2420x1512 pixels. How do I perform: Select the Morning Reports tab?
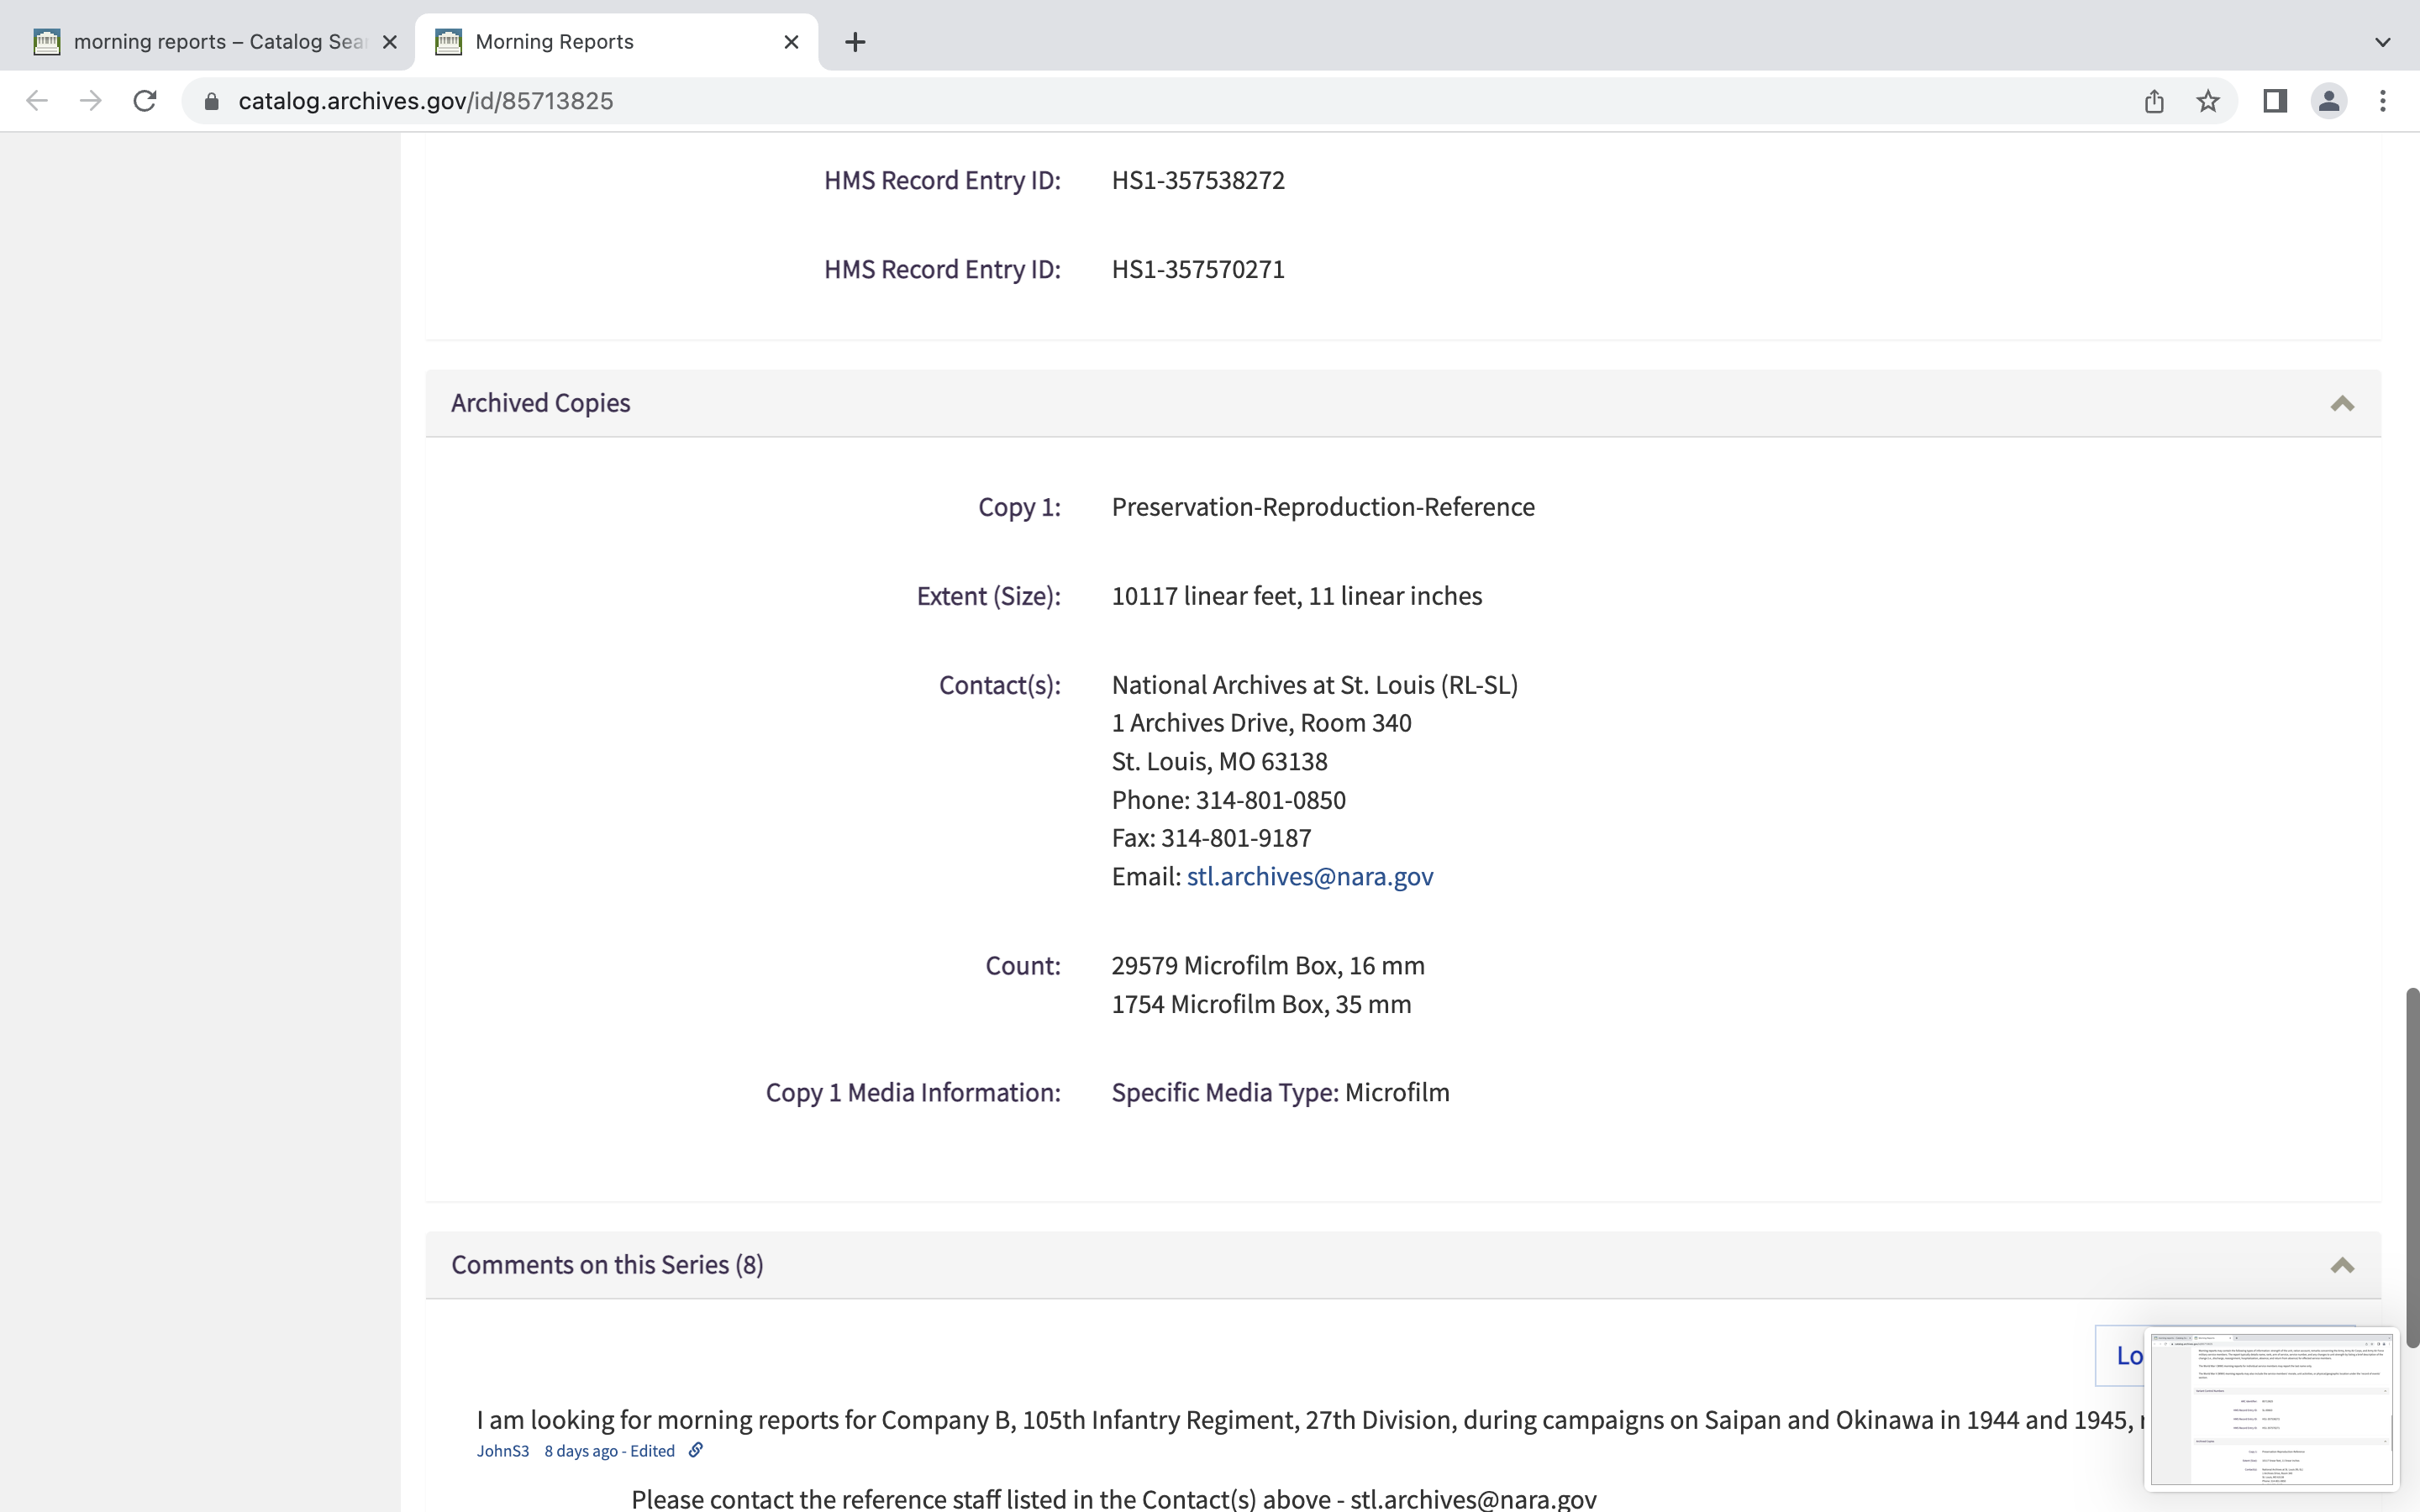pyautogui.click(x=600, y=42)
